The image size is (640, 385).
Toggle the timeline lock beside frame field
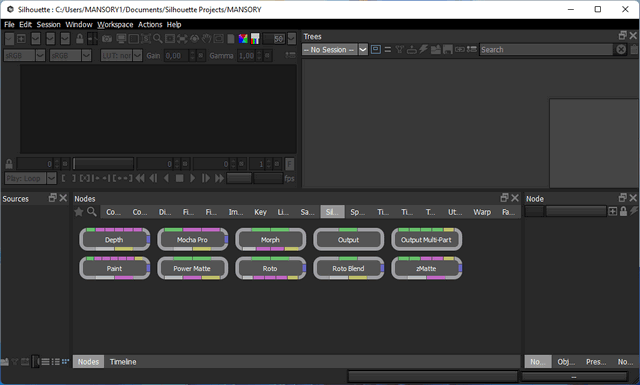point(9,164)
